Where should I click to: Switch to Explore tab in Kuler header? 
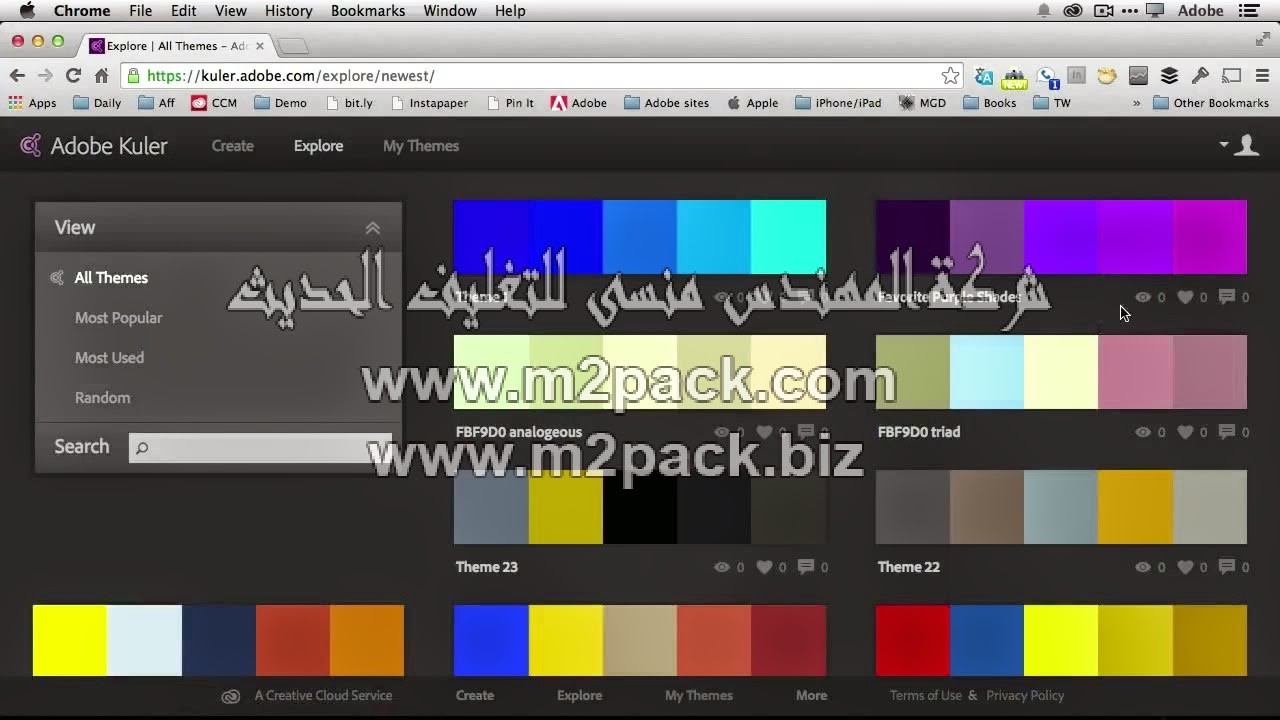(x=318, y=146)
